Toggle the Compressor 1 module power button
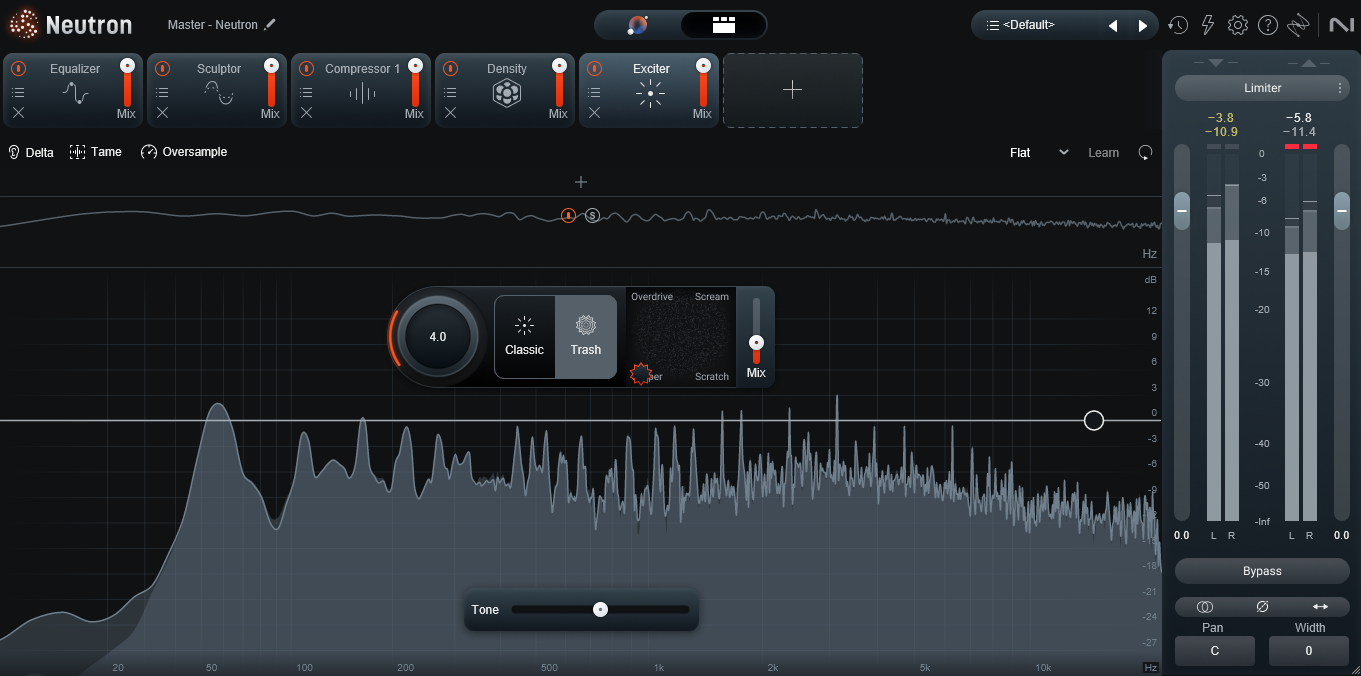 coord(306,69)
